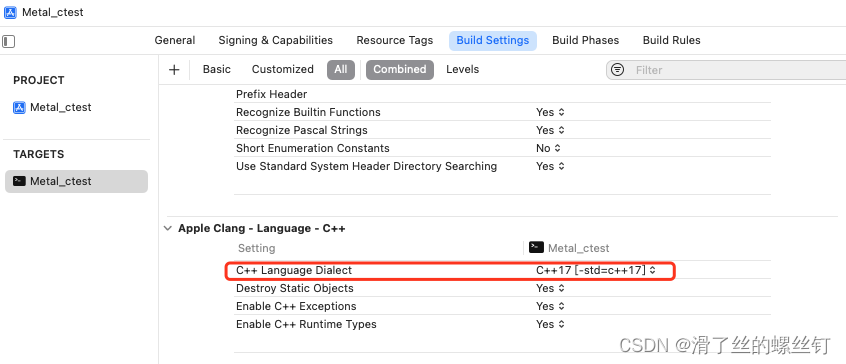Image resolution: width=846 pixels, height=364 pixels.
Task: Select Metal_ctest under TARGETS
Action: pyautogui.click(x=76, y=181)
